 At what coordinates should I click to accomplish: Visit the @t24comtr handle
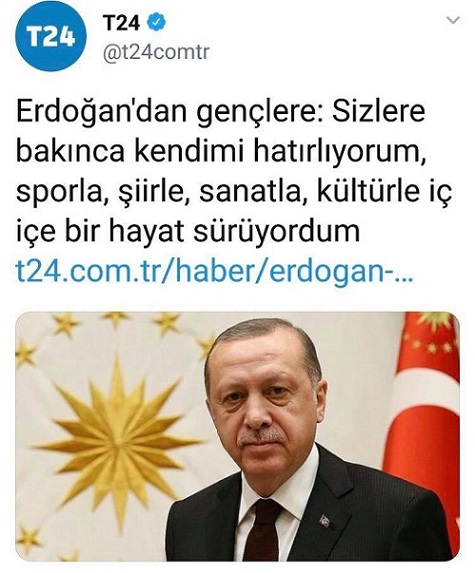156,52
